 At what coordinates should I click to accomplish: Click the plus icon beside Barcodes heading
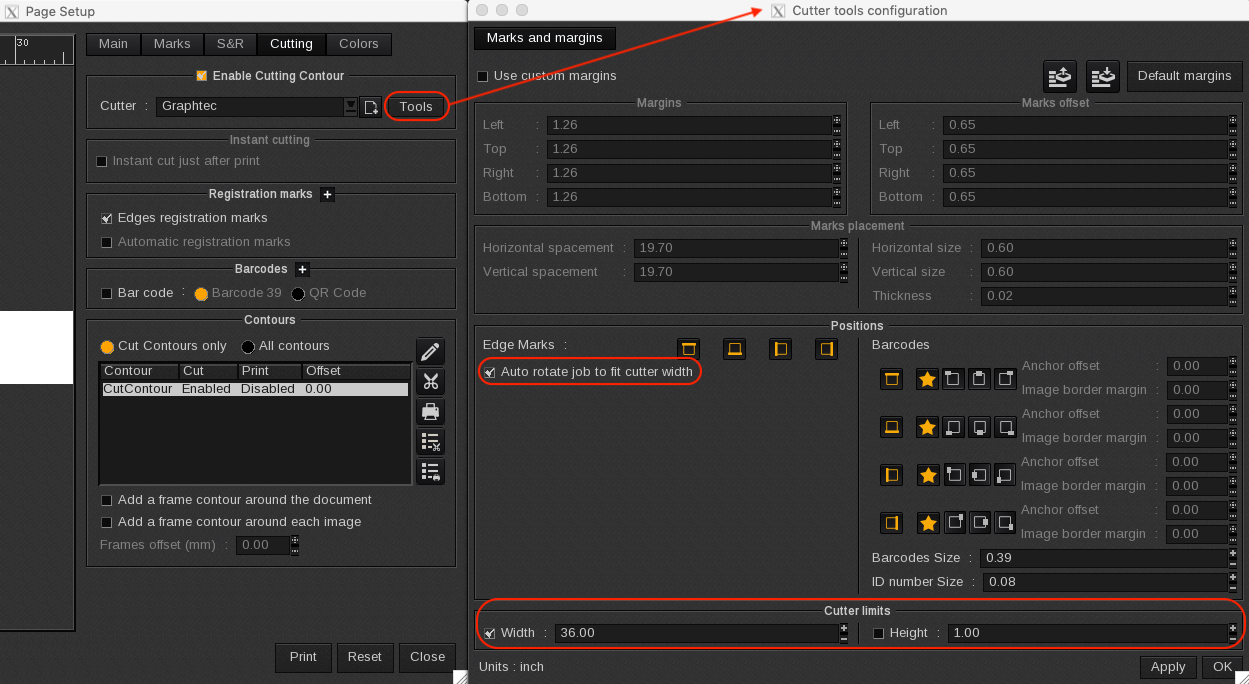click(302, 269)
